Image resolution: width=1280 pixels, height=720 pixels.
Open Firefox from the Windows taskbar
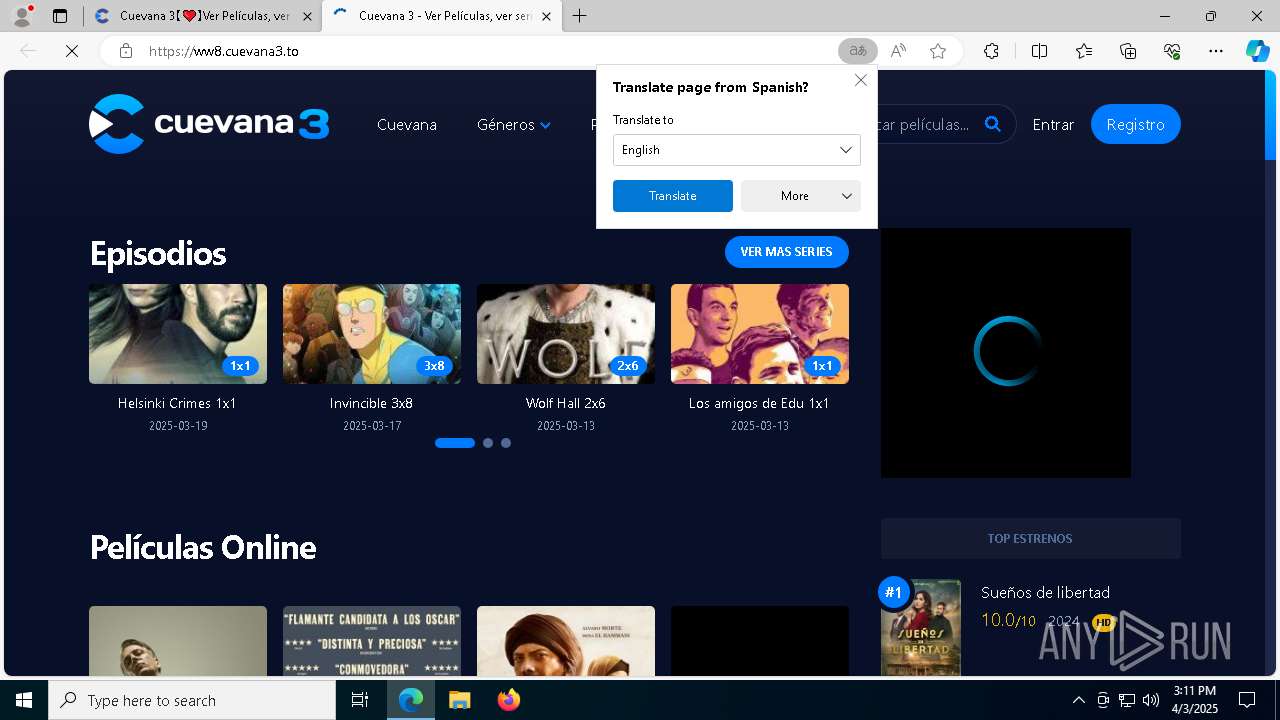[x=509, y=700]
